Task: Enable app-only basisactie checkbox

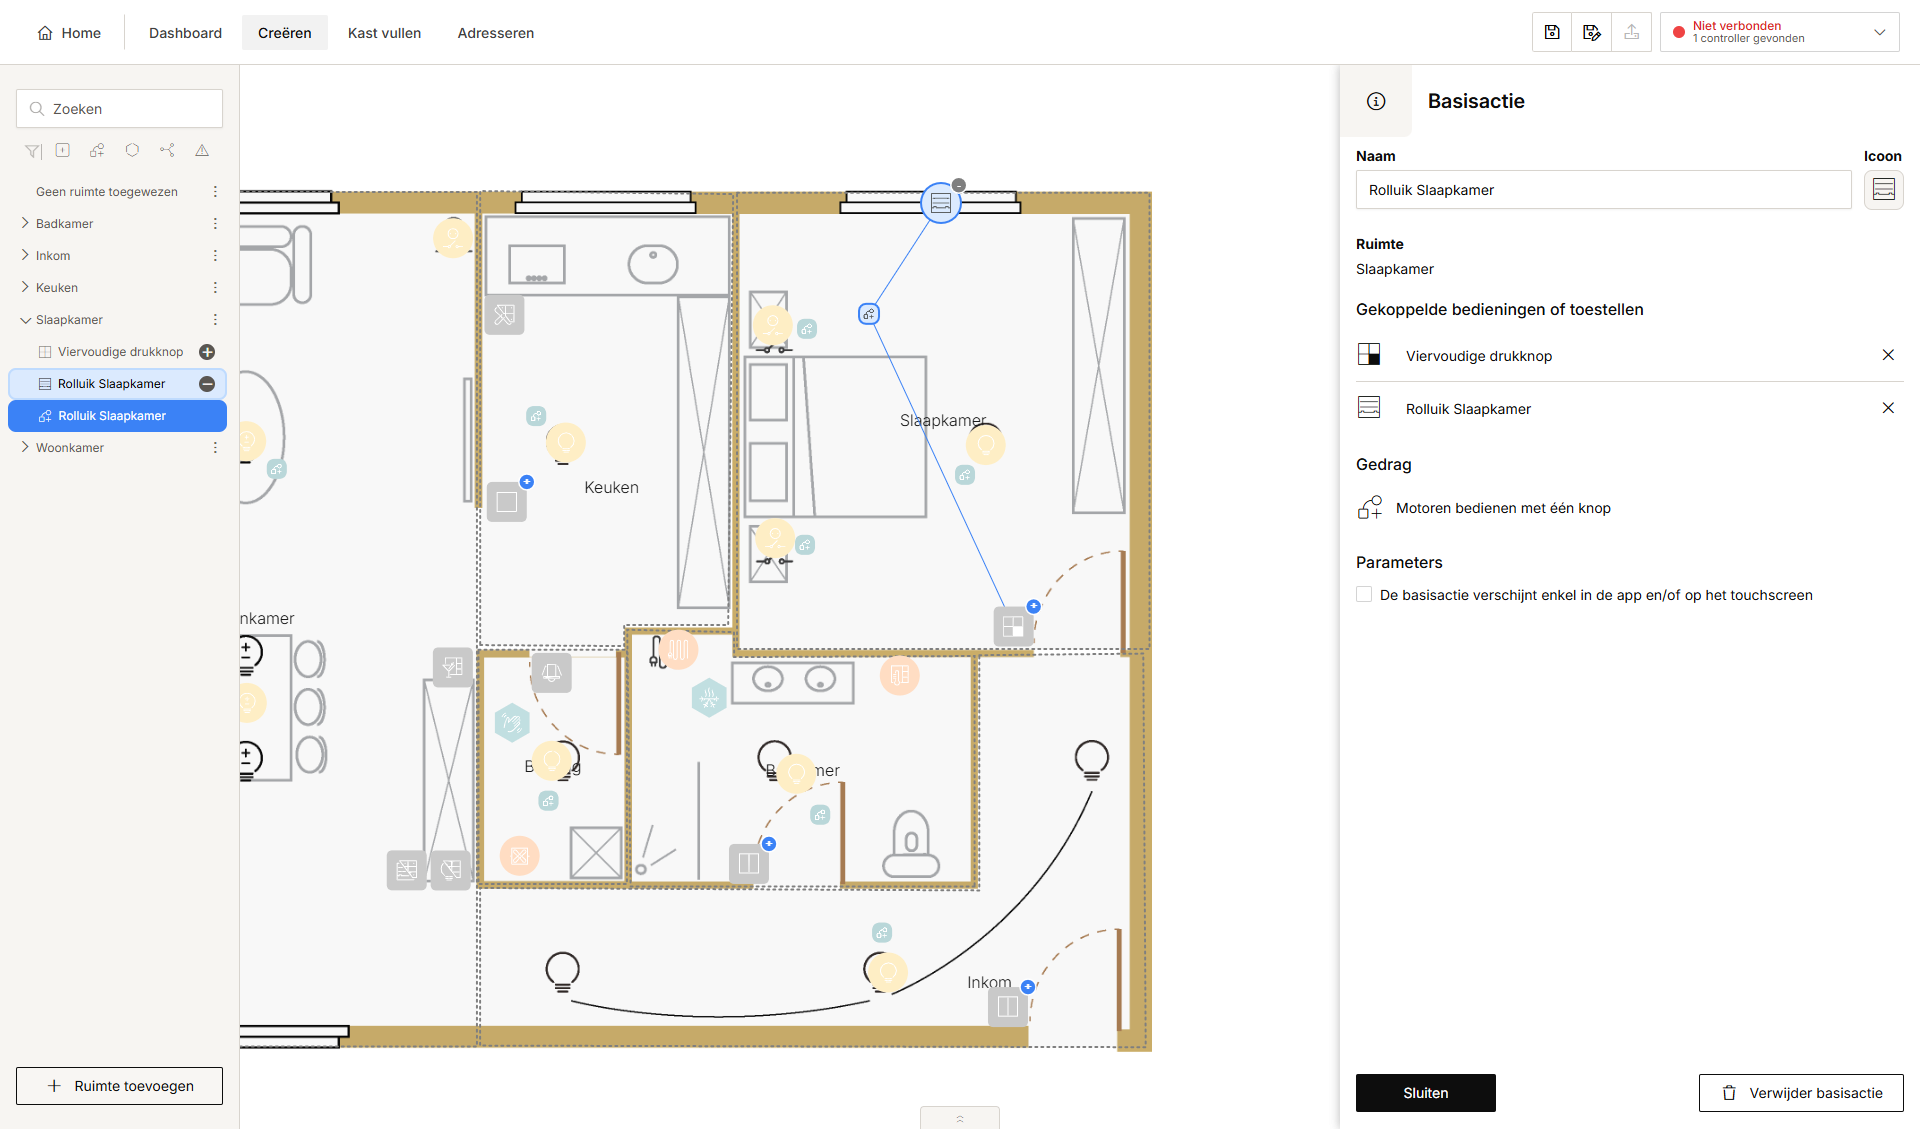Action: (x=1364, y=594)
